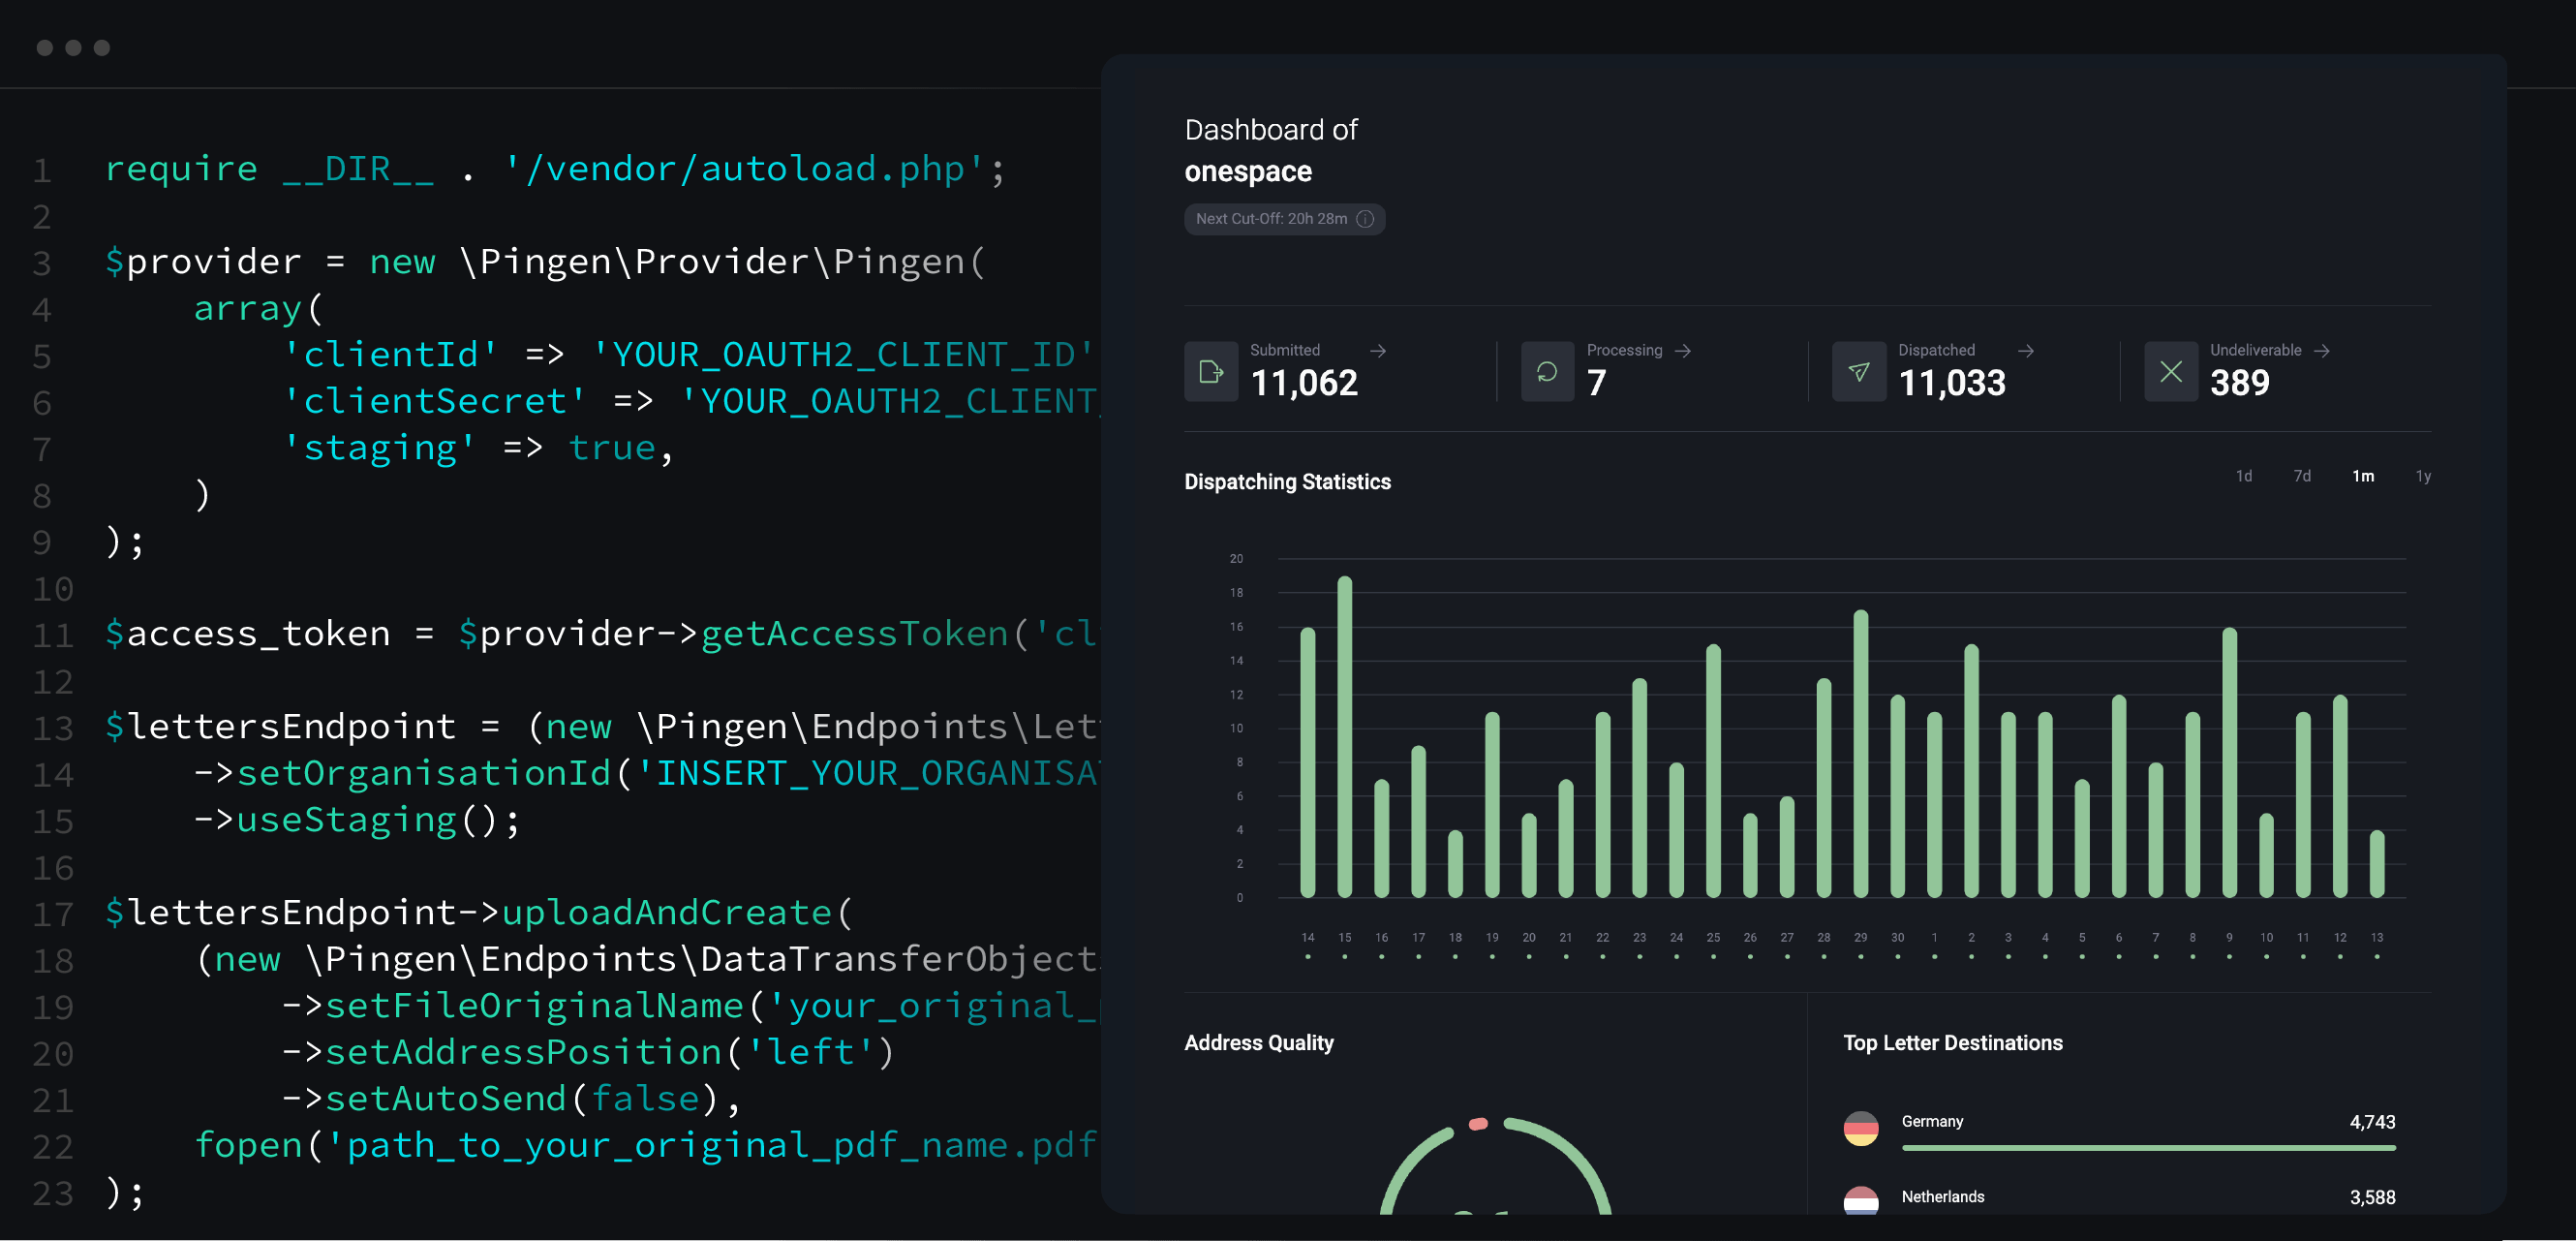This screenshot has width=2576, height=1241.
Task: Click the arrow icon next to Undeliverable
Action: pos(2322,351)
